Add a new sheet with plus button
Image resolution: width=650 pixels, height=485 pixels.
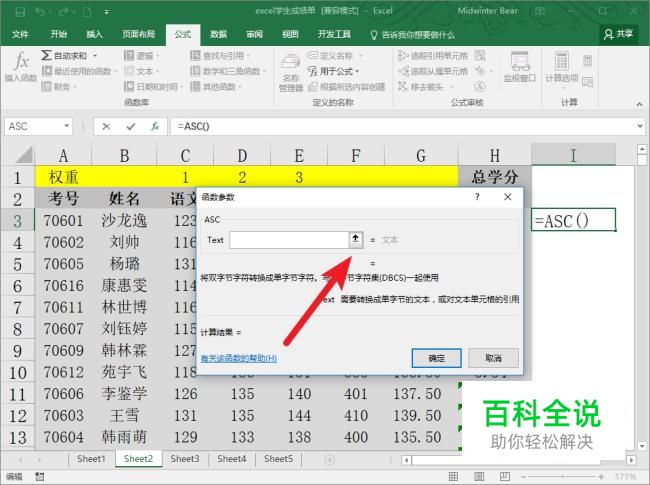[330, 460]
